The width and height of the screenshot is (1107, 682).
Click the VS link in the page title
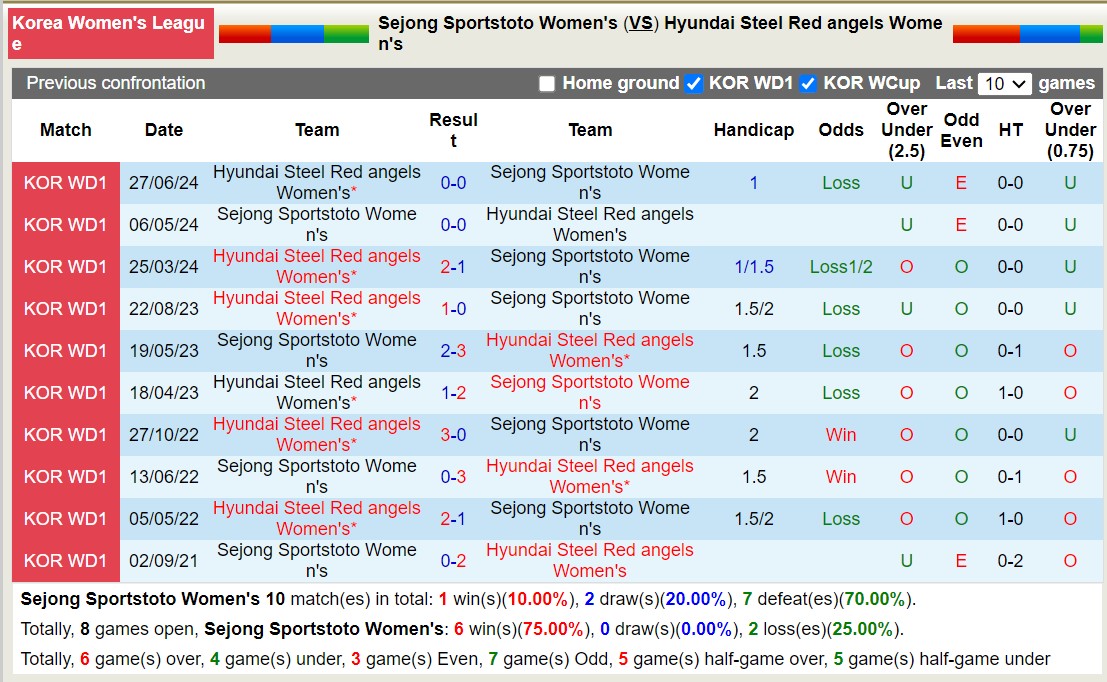coord(641,22)
